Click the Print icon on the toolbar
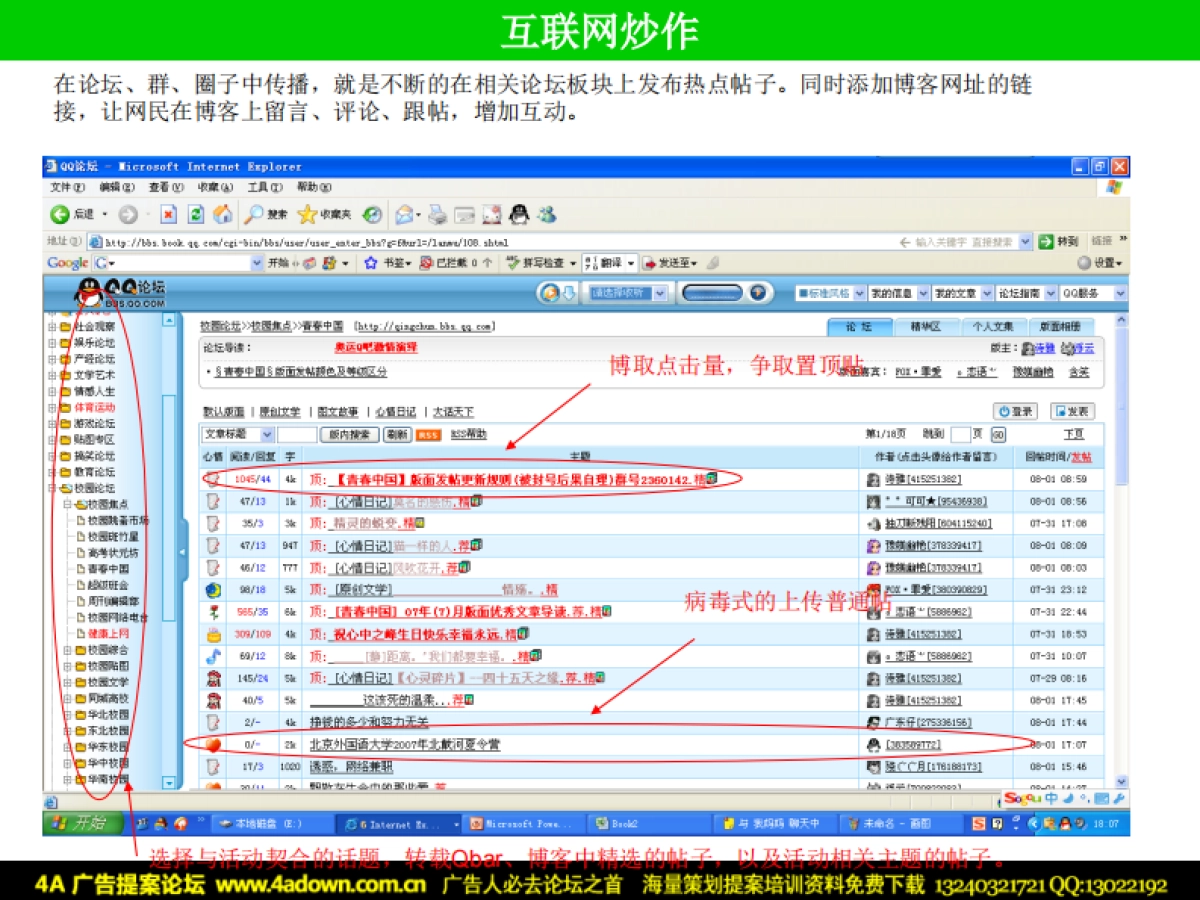Screen dimensions: 1200x900 pyautogui.click(x=438, y=214)
